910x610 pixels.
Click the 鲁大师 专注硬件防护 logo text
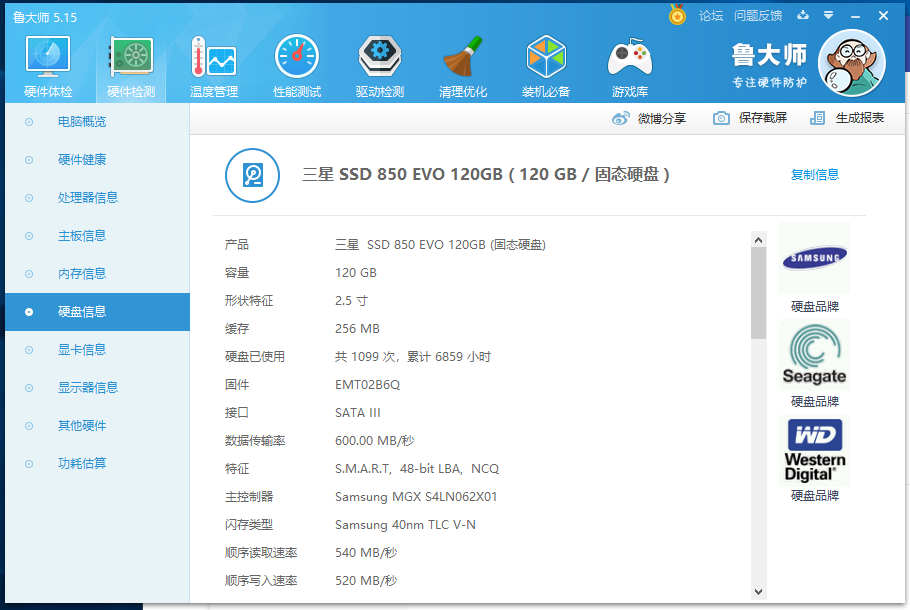pyautogui.click(x=769, y=66)
